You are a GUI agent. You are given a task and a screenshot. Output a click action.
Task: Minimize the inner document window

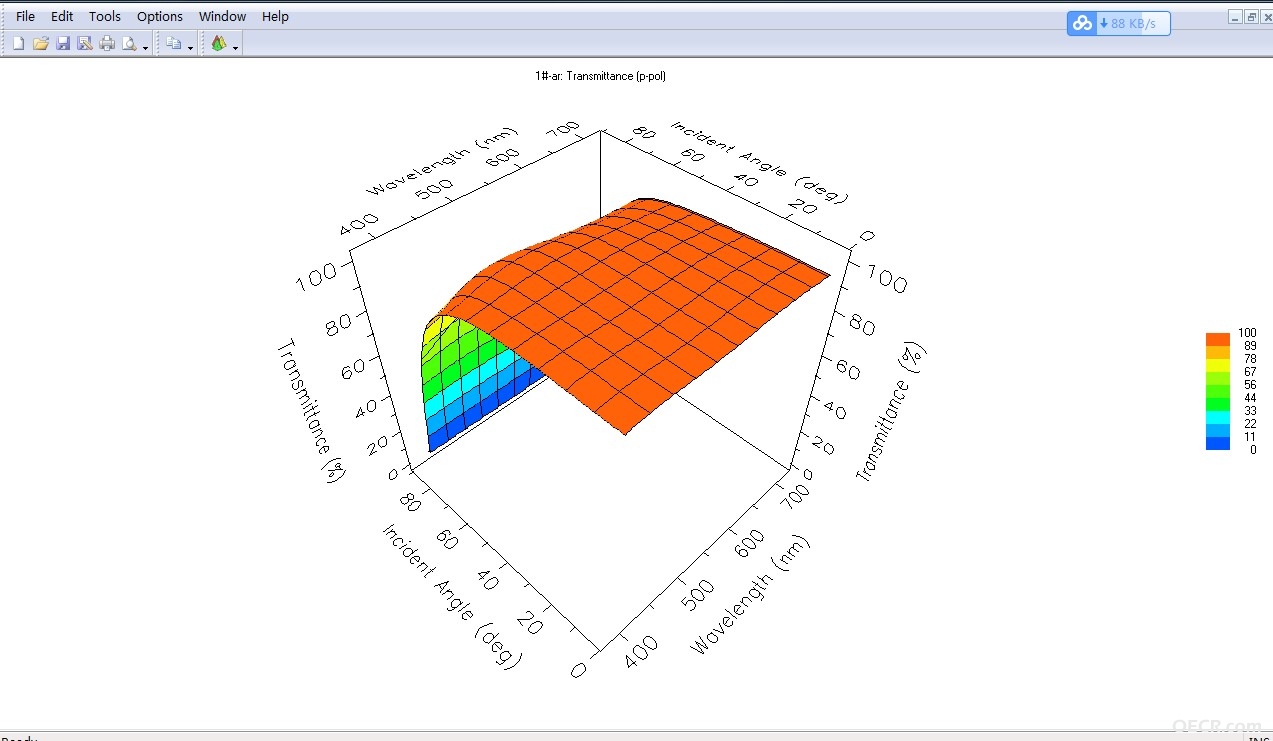pos(1236,17)
